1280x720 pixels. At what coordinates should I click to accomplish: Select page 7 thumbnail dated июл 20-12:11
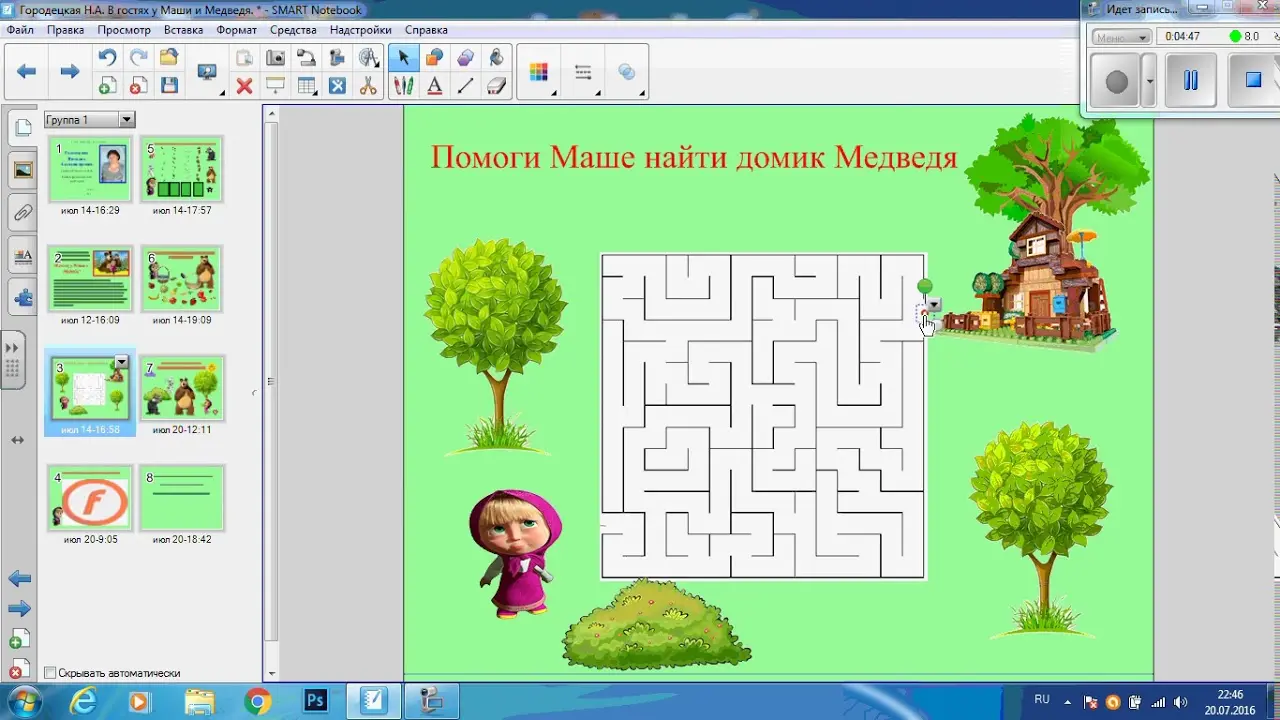[181, 389]
